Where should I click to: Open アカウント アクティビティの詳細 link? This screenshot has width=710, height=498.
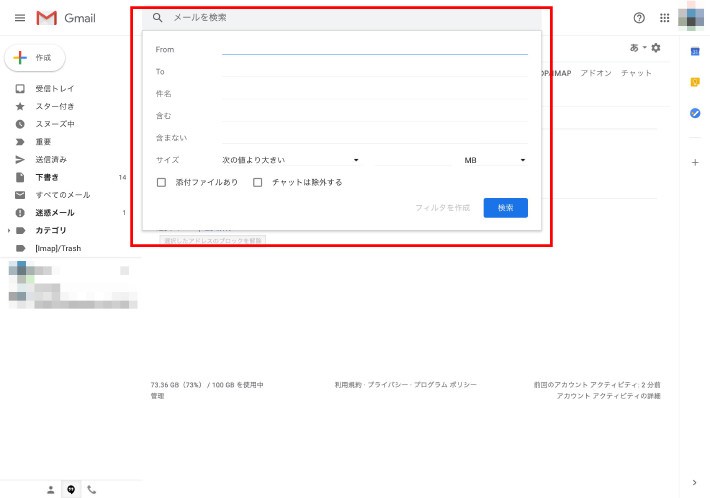coord(608,396)
